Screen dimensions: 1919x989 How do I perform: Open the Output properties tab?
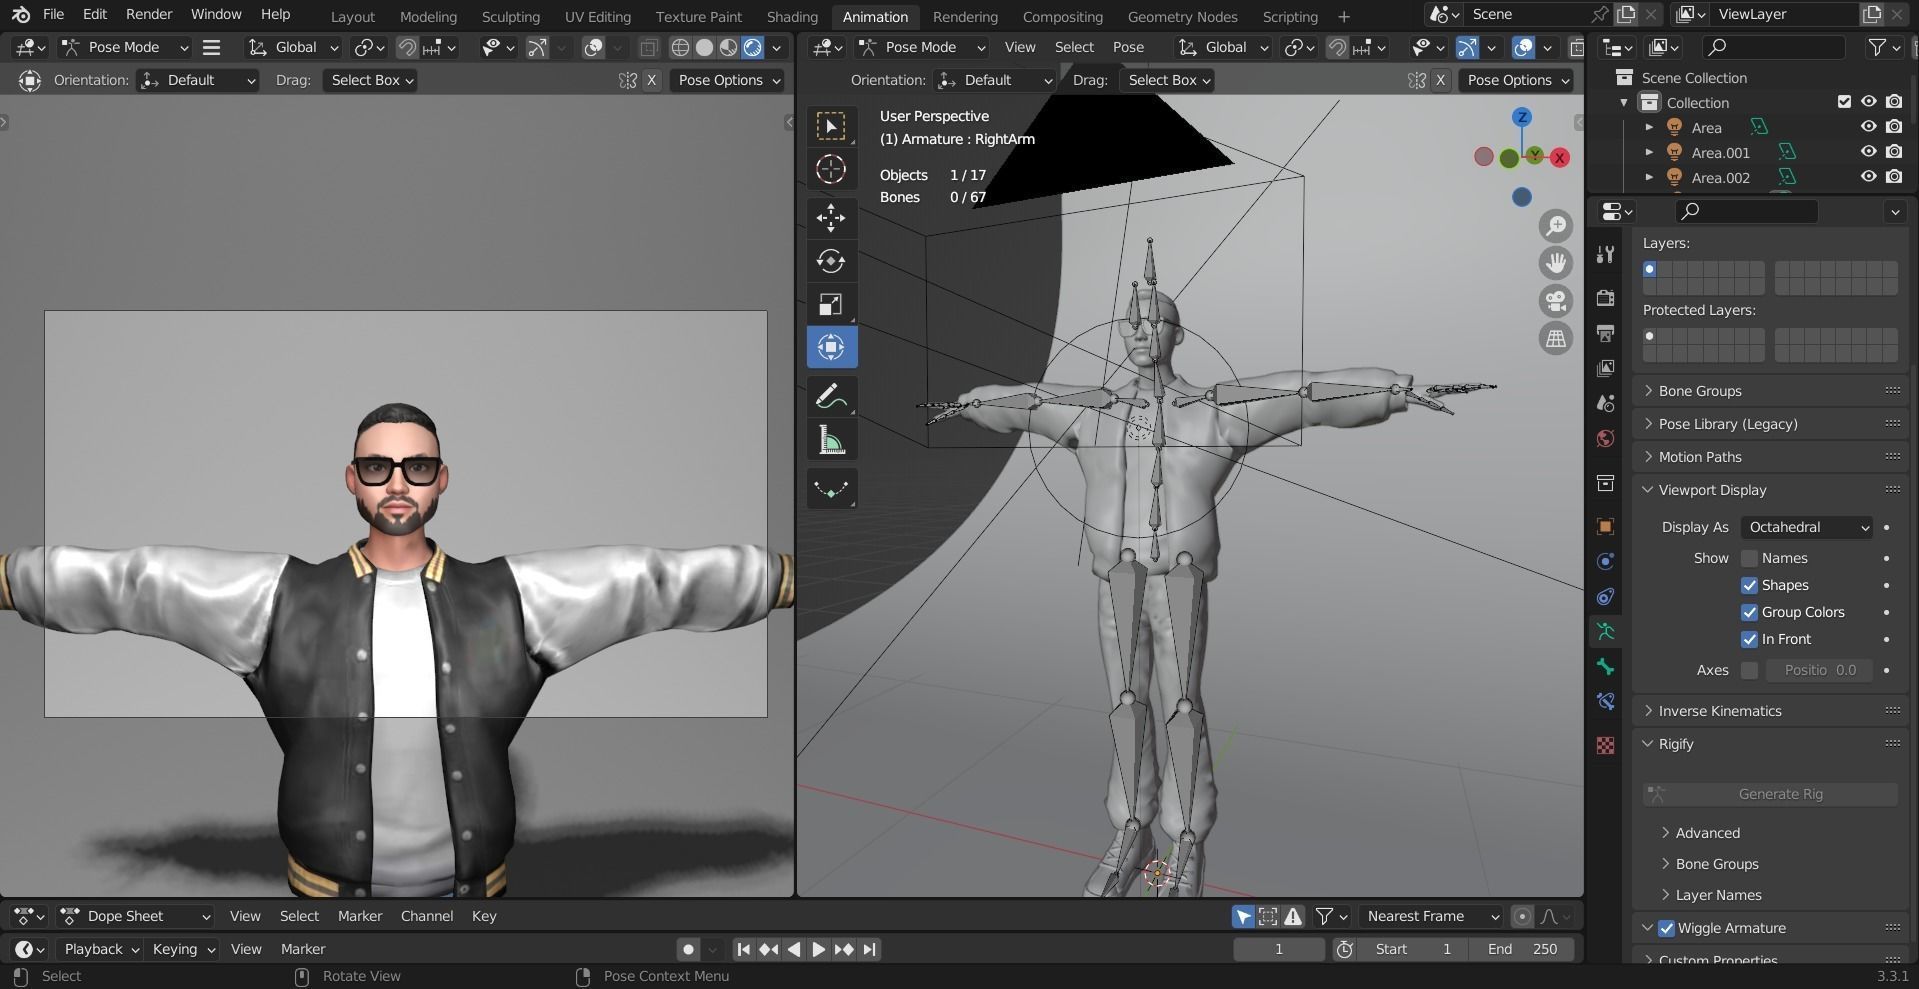pos(1605,333)
